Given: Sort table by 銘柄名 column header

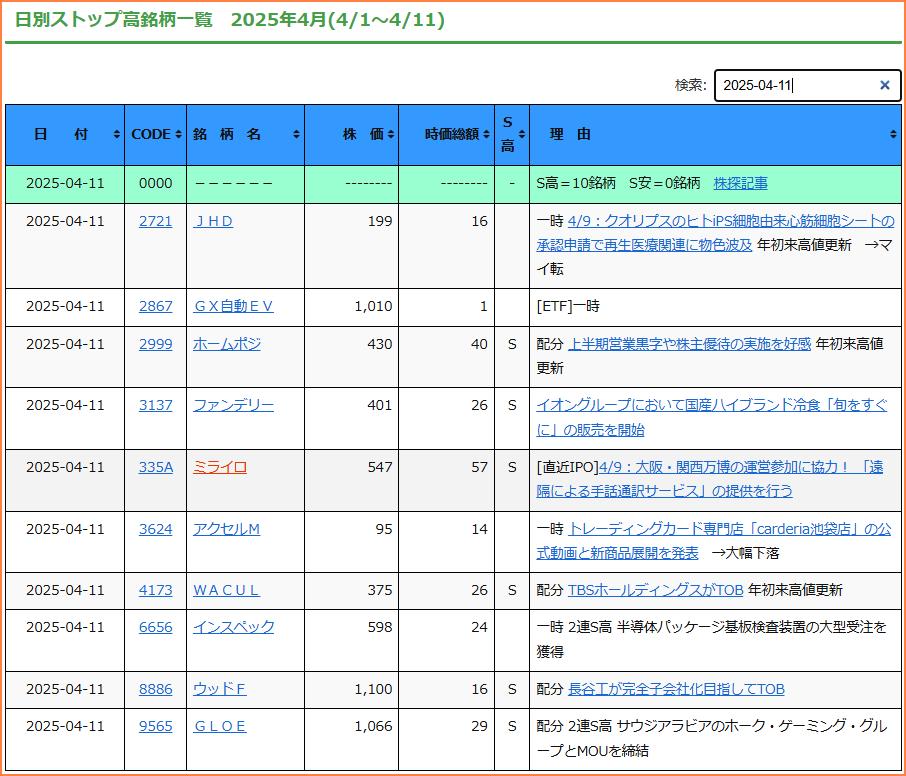Looking at the screenshot, I should point(246,135).
